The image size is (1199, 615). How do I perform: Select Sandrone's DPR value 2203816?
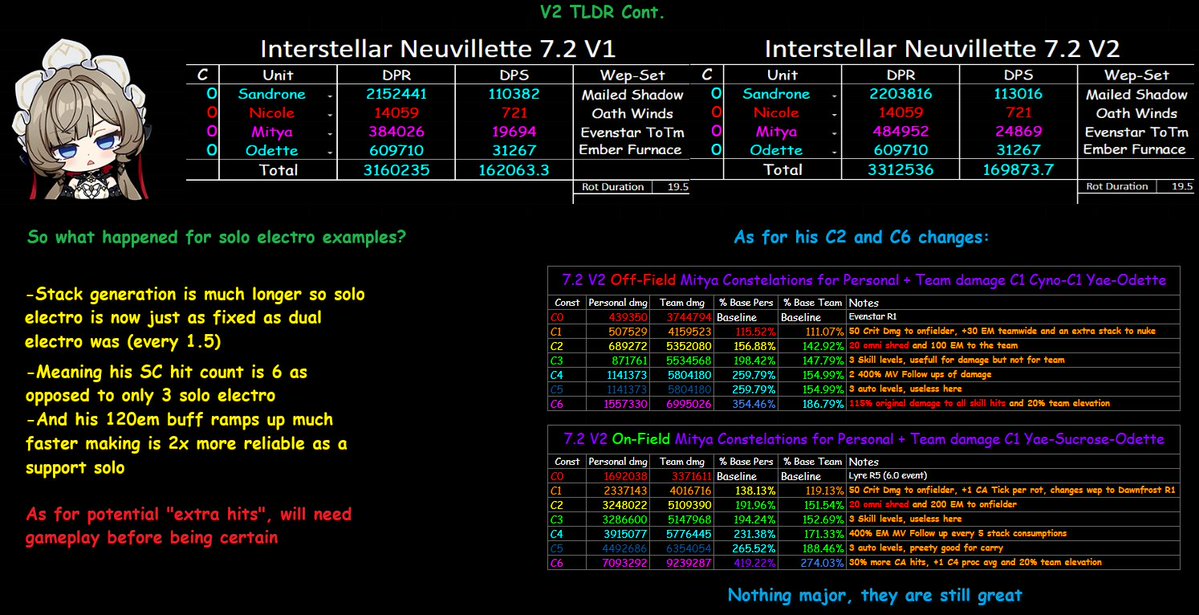(x=901, y=94)
